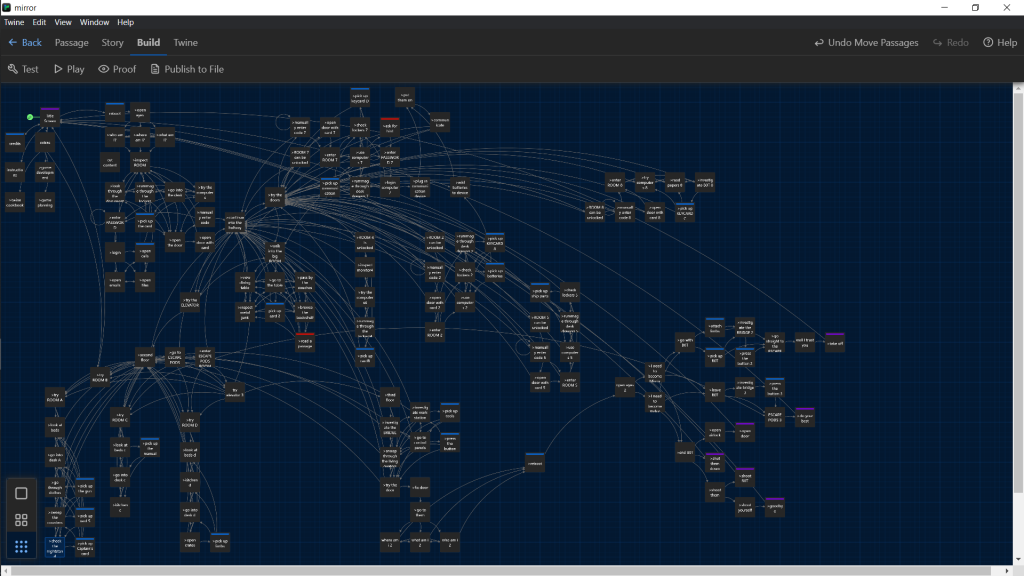Click Publish to File
Image resolution: width=1024 pixels, height=576 pixels.
(x=186, y=69)
